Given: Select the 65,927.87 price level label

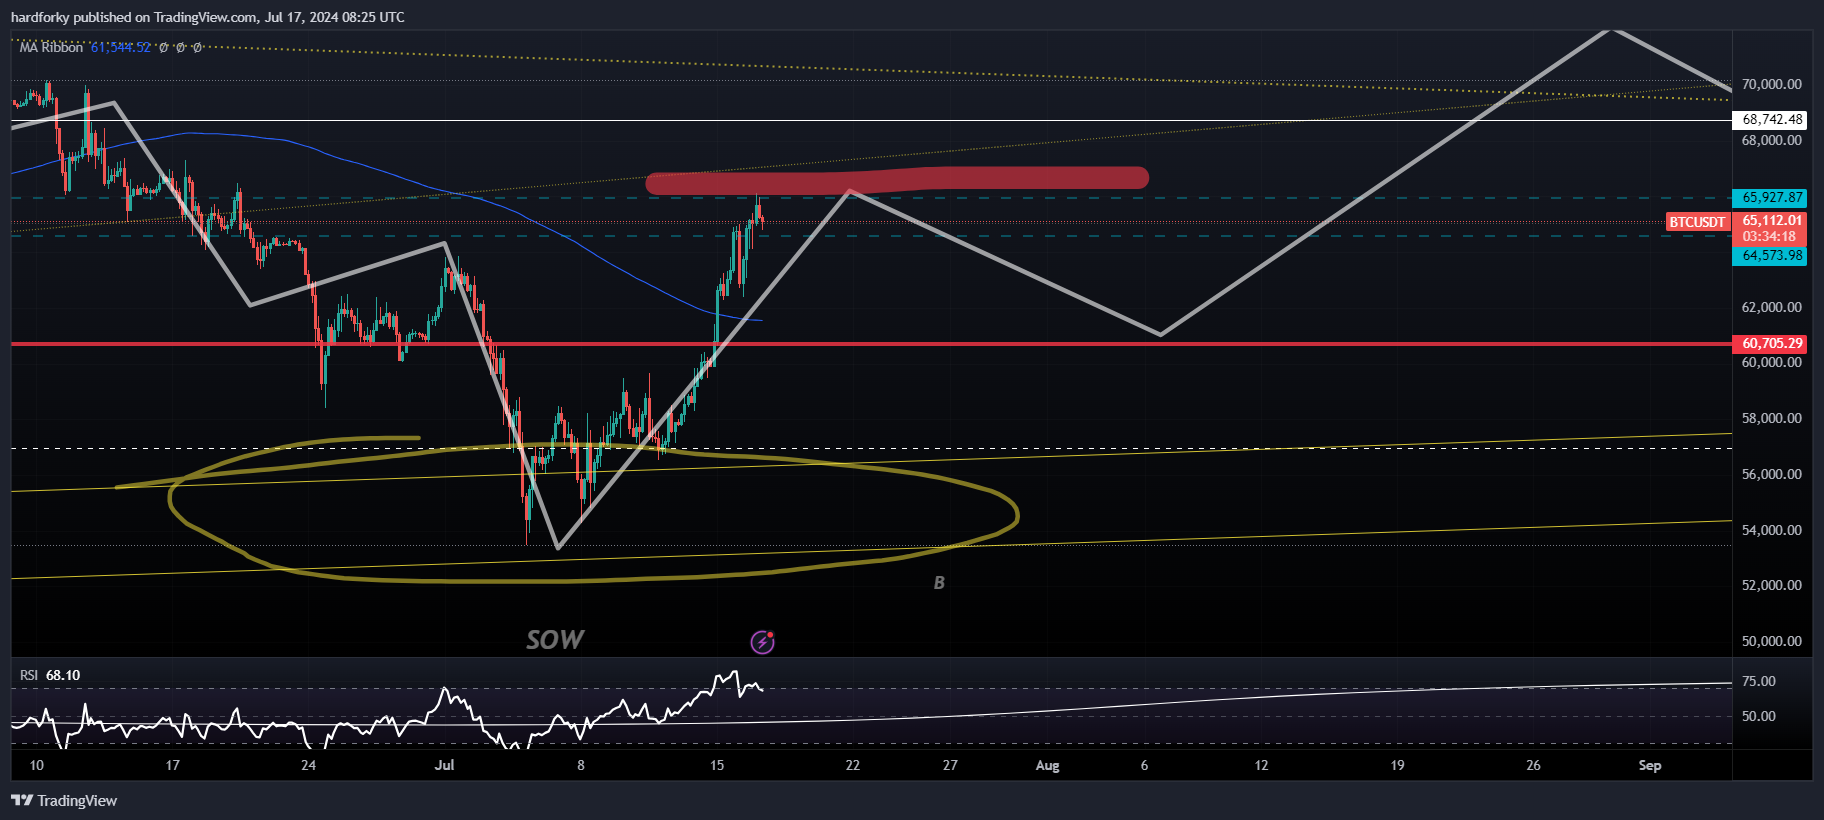Looking at the screenshot, I should tap(1771, 198).
